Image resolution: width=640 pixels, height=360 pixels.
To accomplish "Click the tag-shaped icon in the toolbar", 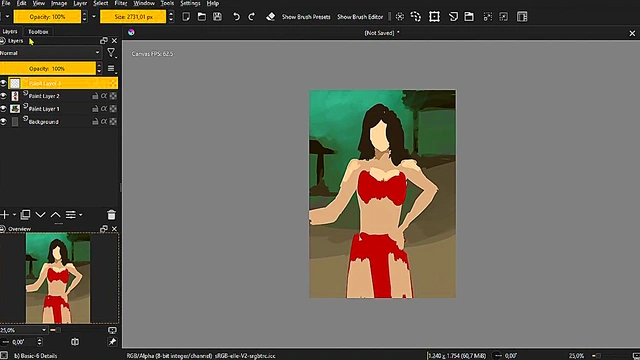I will click(x=453, y=17).
